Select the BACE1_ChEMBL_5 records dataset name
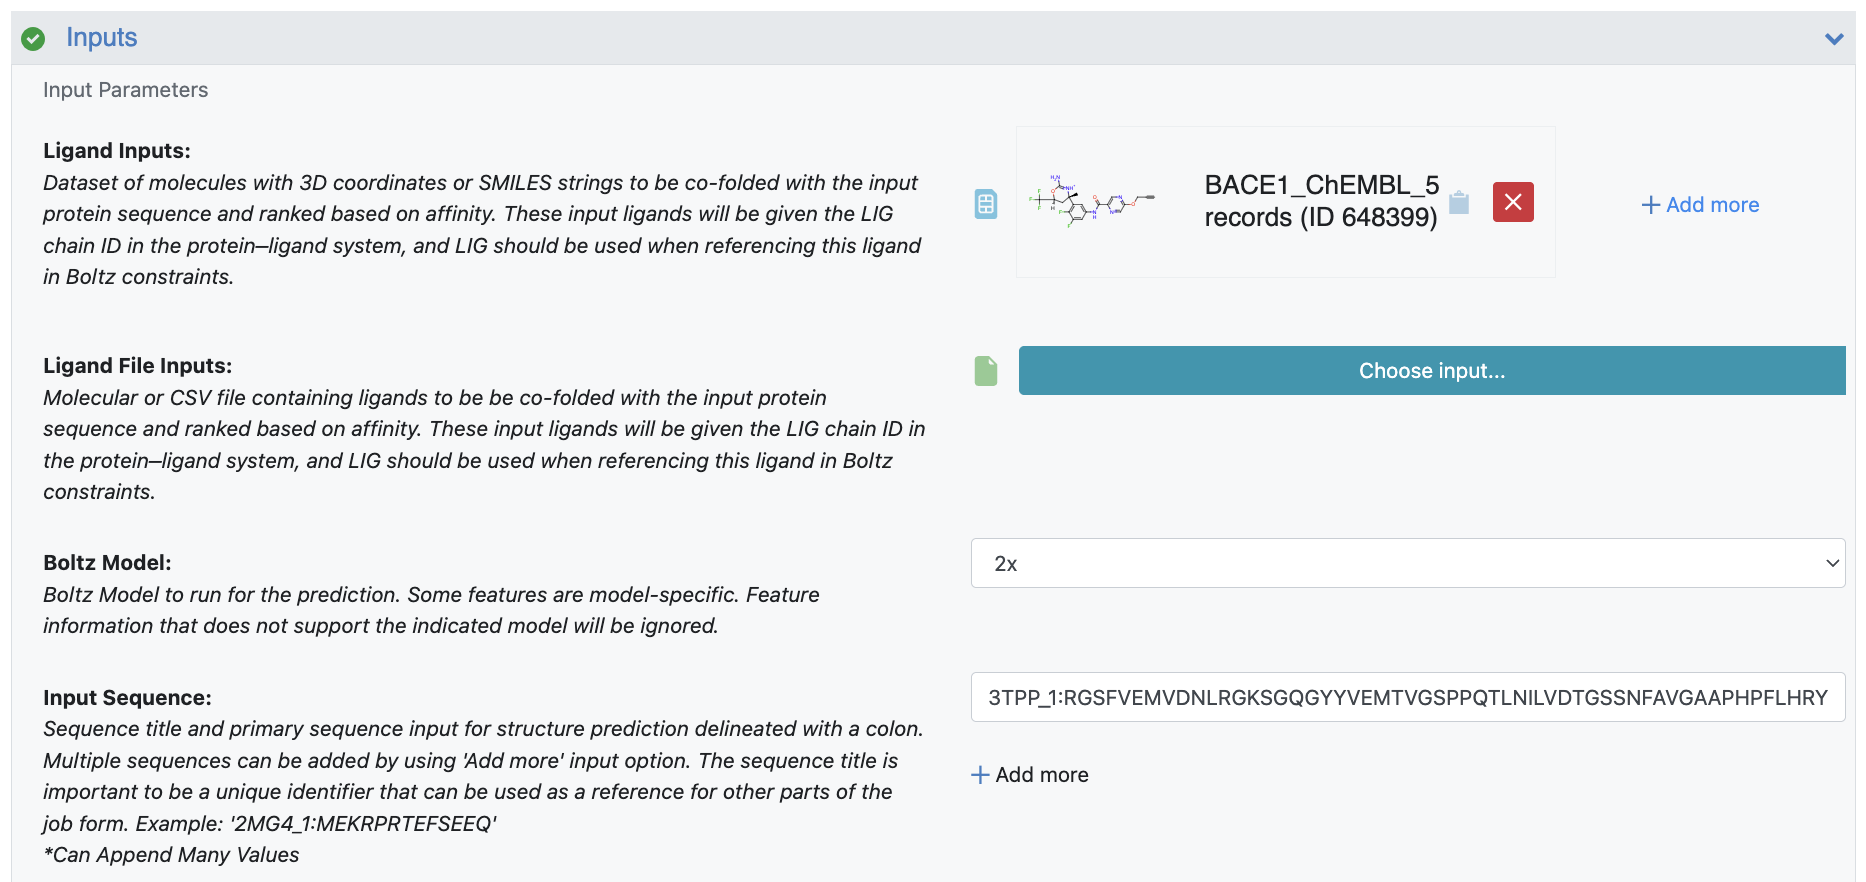The image size is (1866, 882). pos(1320,201)
